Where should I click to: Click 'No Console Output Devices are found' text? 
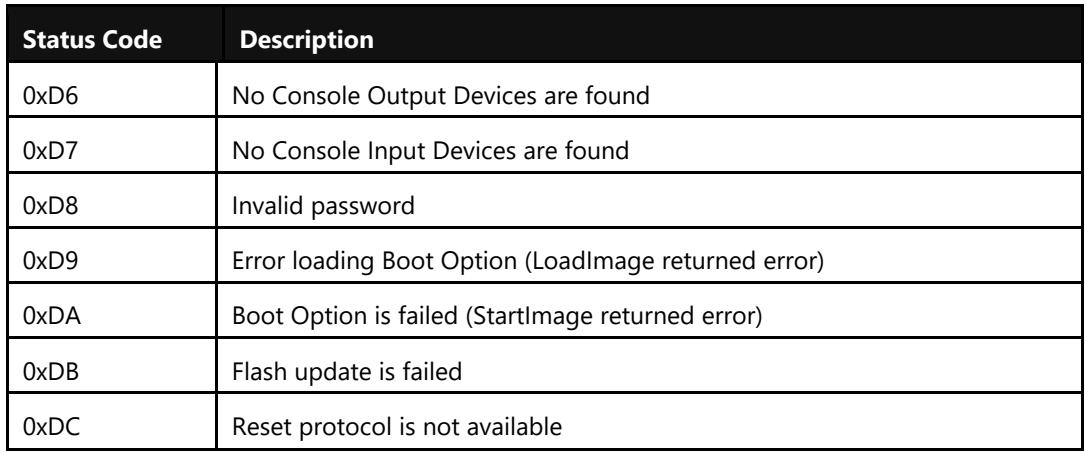(x=441, y=95)
